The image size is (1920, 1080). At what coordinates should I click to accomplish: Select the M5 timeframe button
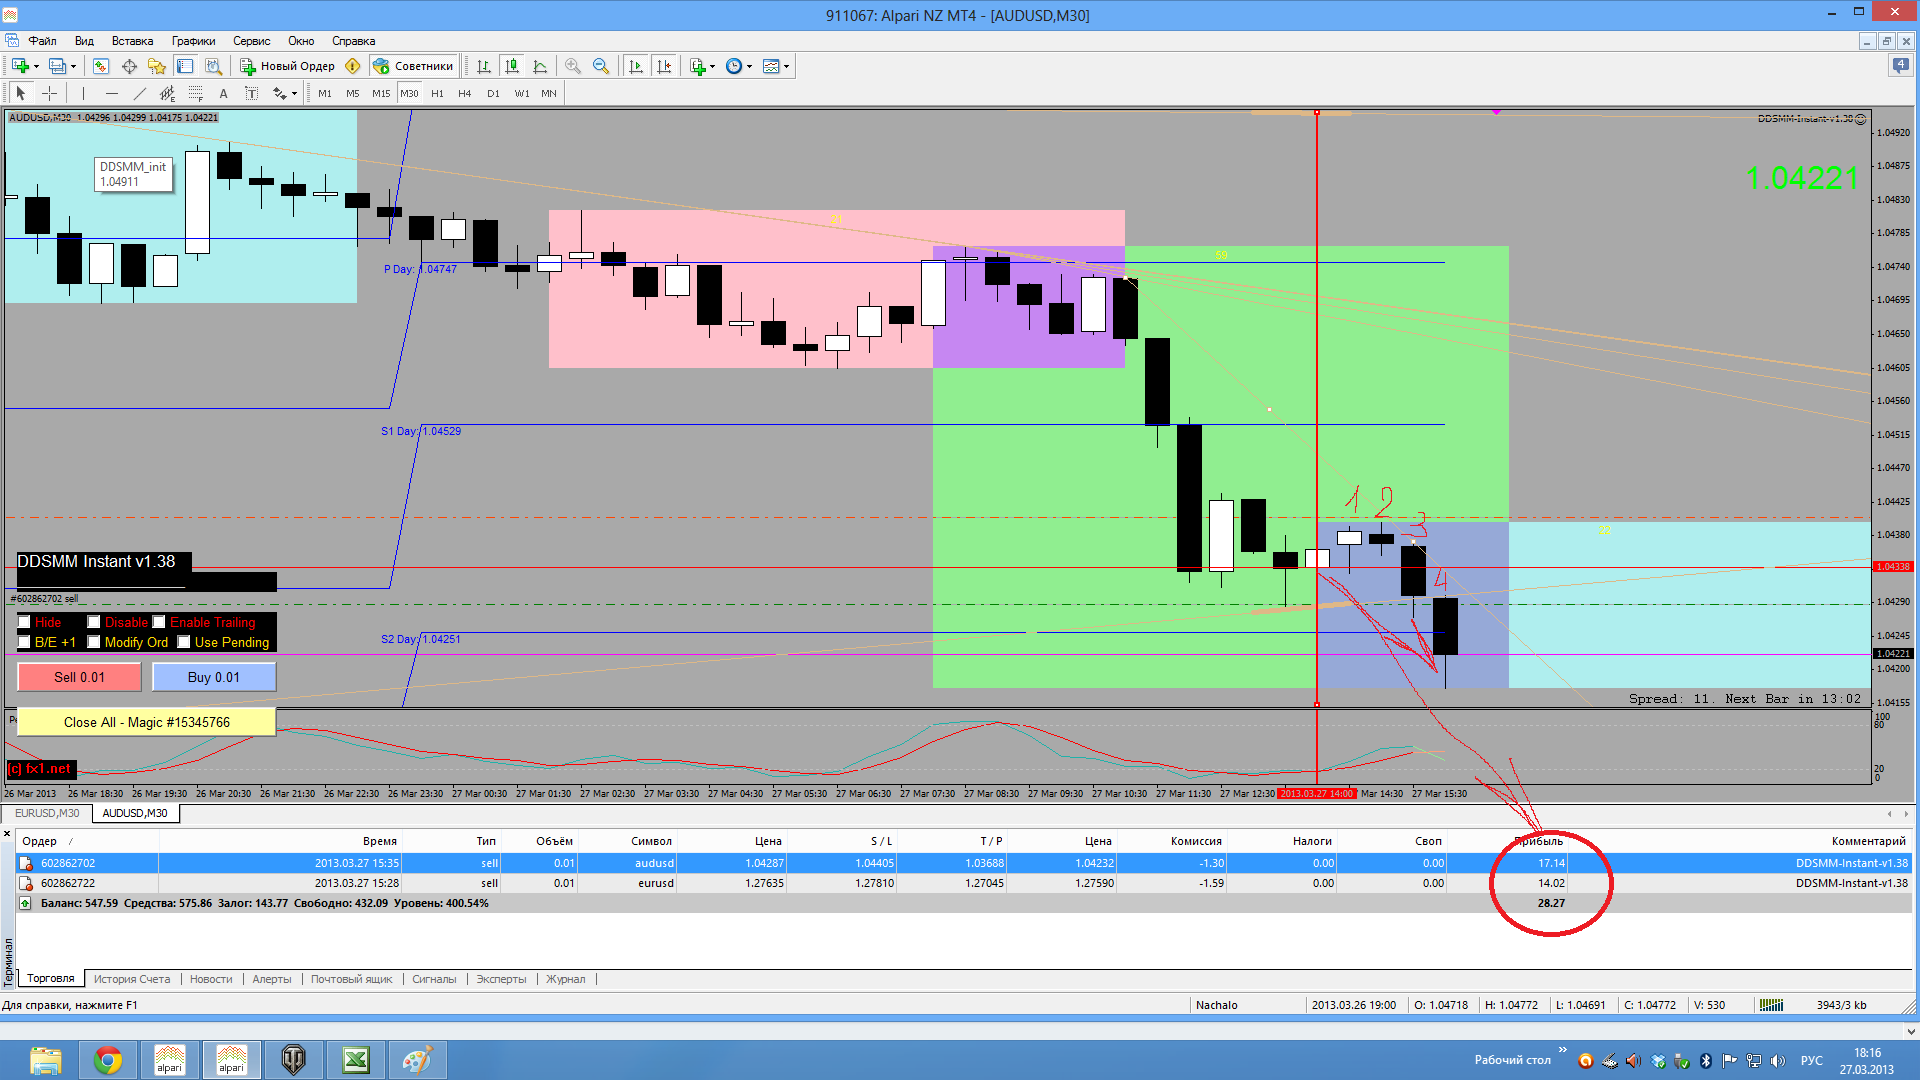tap(353, 93)
